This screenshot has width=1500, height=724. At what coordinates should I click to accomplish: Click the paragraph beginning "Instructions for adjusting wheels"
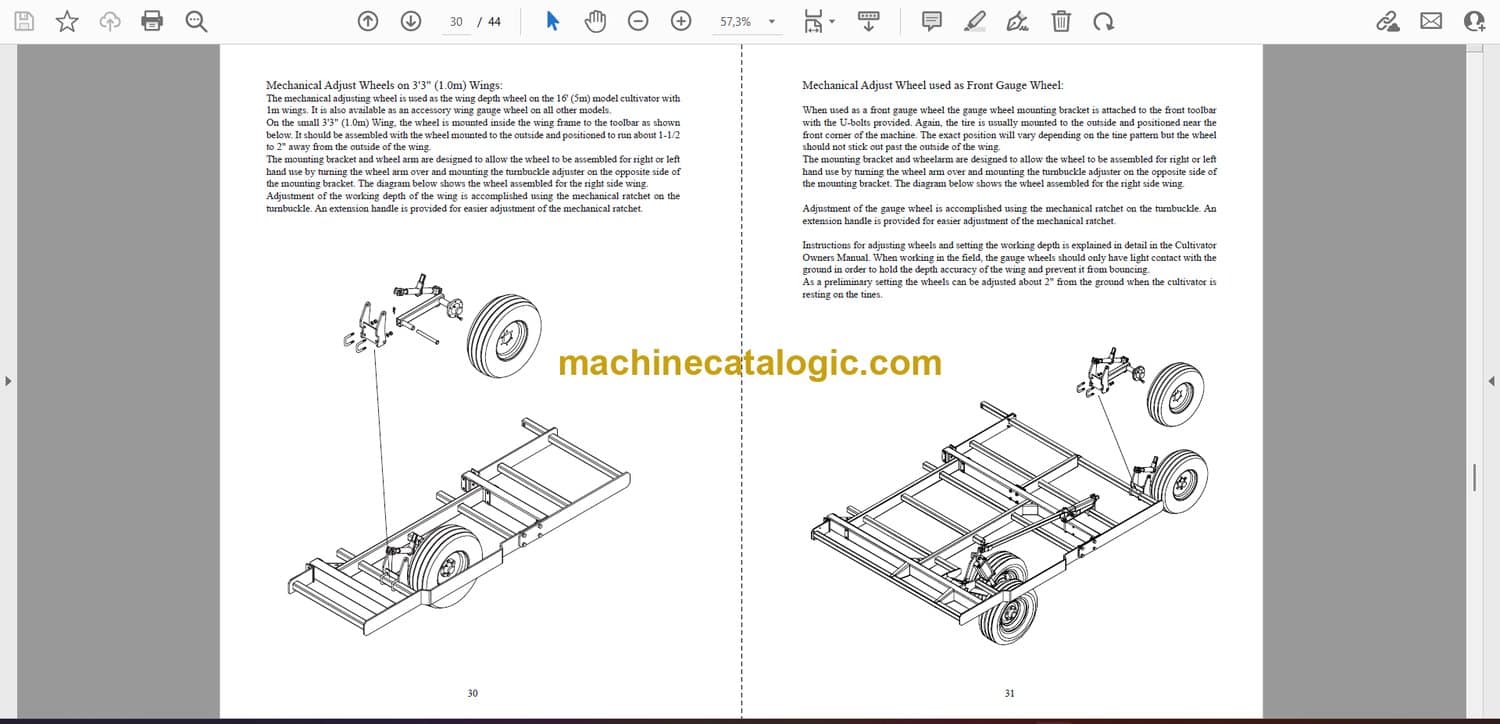(1009, 257)
